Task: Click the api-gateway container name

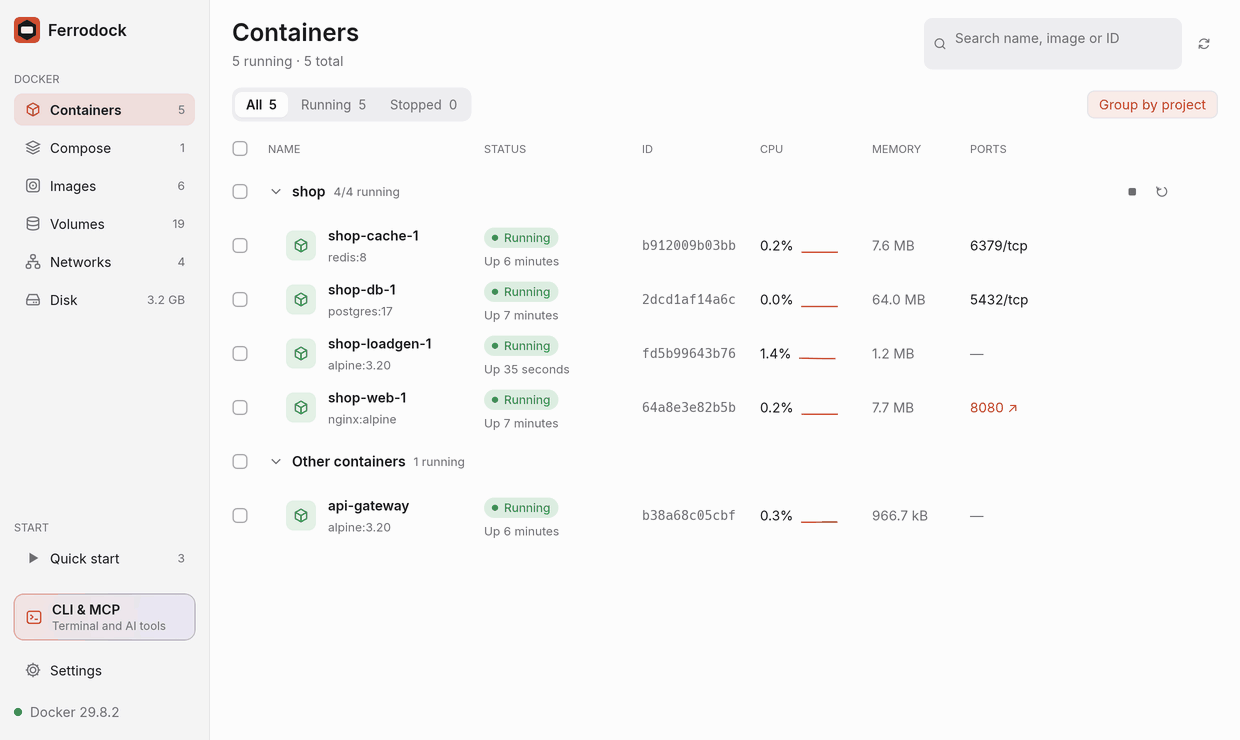Action: pyautogui.click(x=368, y=506)
